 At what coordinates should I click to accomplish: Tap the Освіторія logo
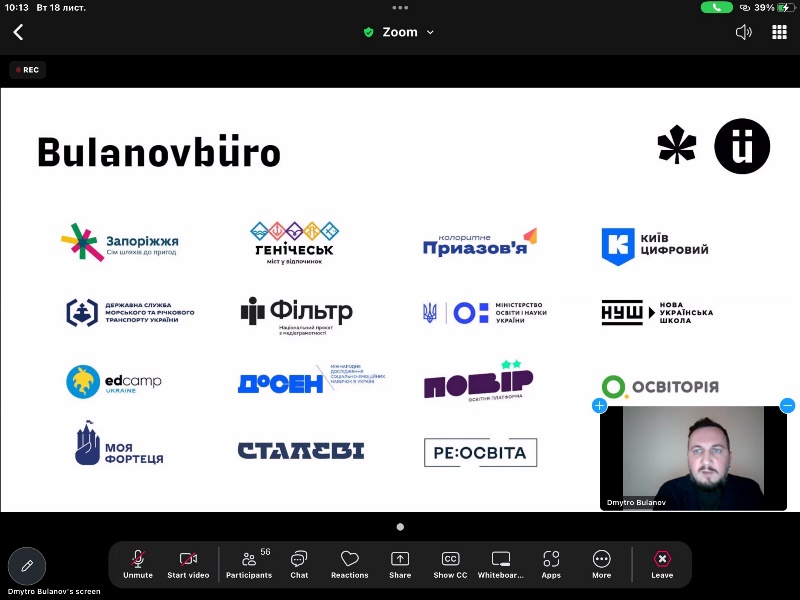coord(660,386)
